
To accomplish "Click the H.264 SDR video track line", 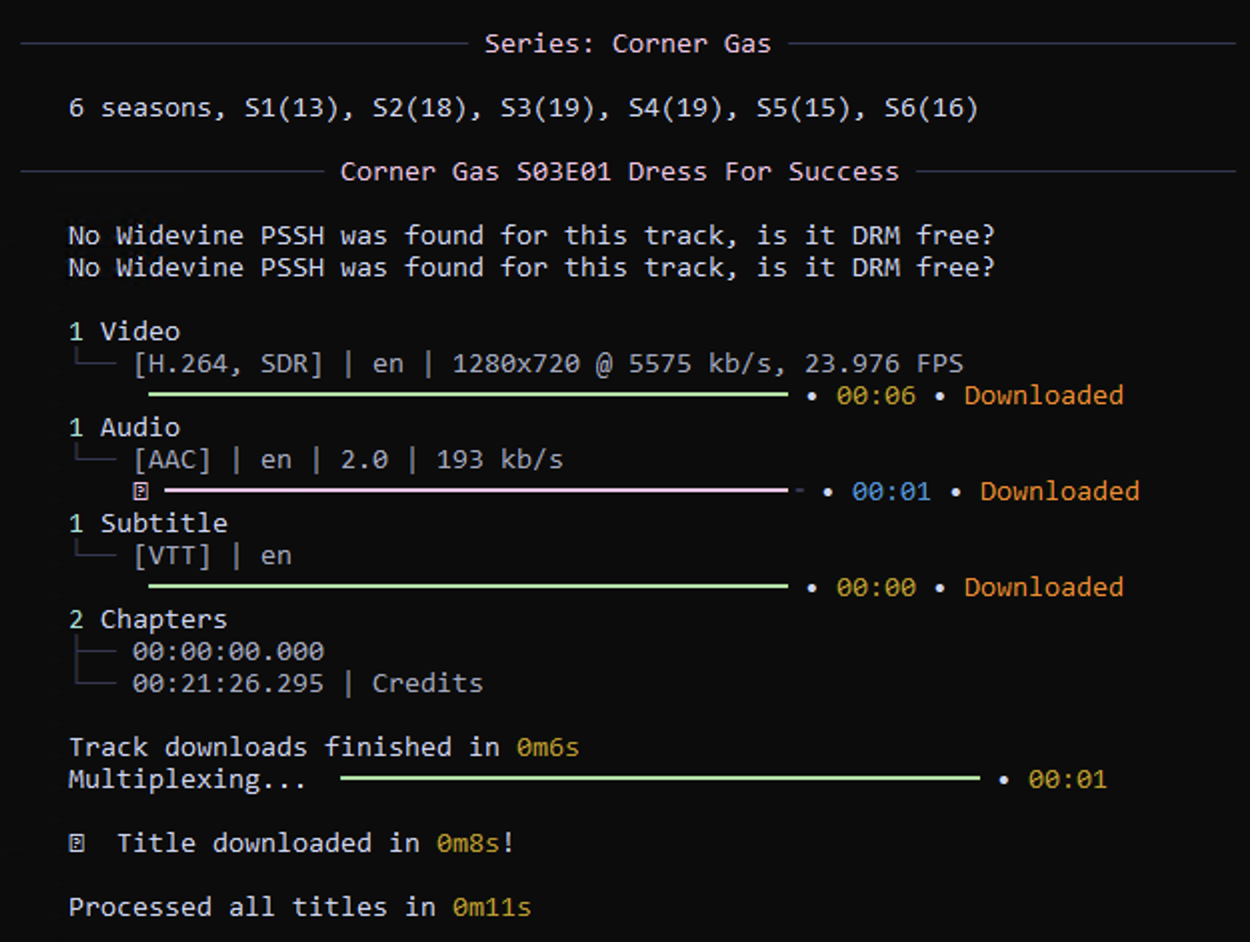I will tap(548, 363).
